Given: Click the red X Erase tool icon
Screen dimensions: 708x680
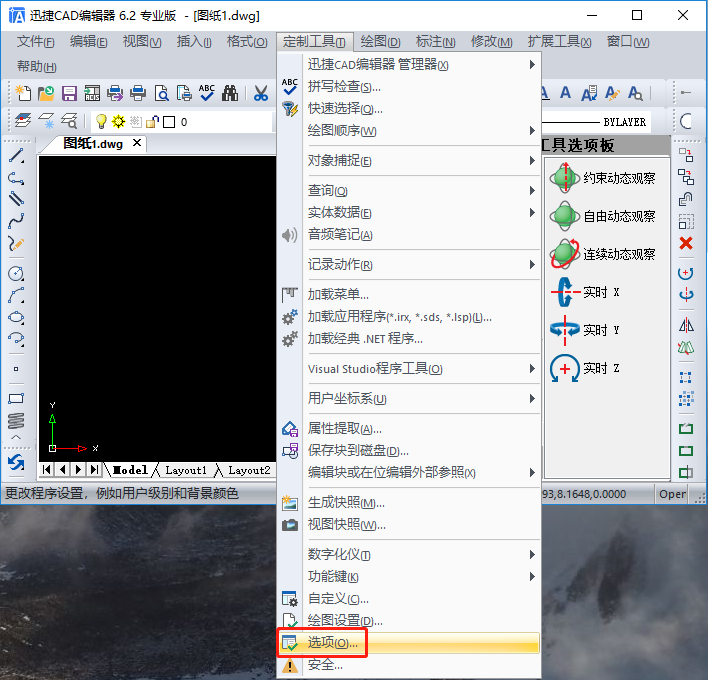Looking at the screenshot, I should 686,243.
